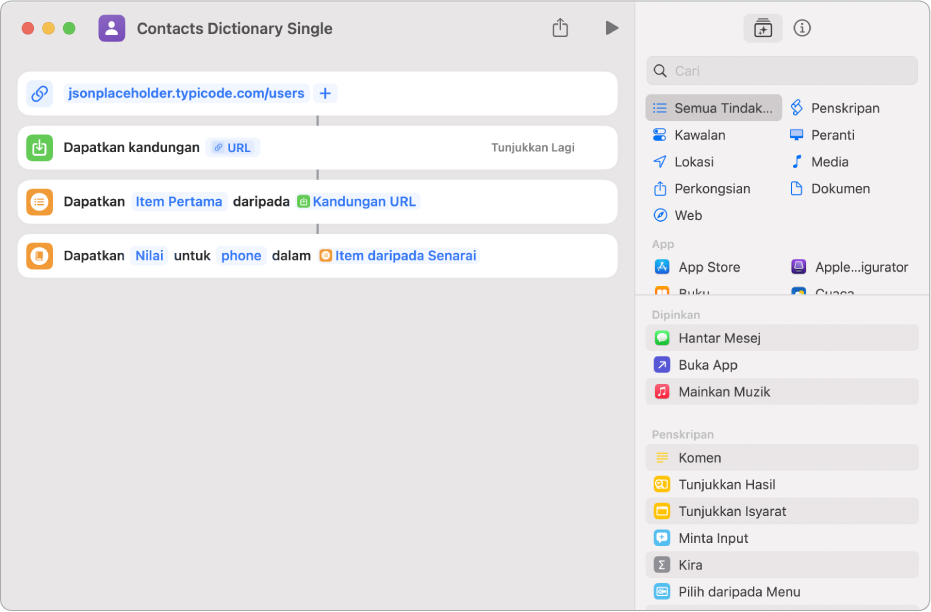
Task: Choose Tunjukkan Hasil action
Action: (x=782, y=484)
